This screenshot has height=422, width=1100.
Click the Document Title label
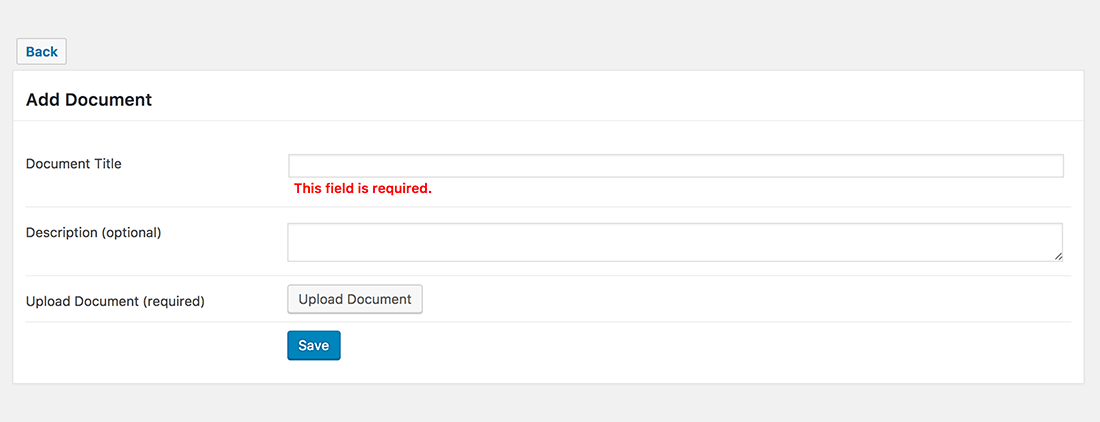tap(74, 163)
